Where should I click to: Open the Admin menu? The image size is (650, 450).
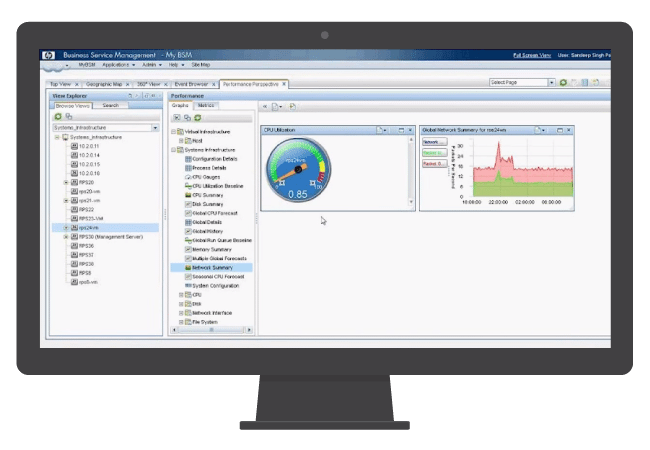(152, 65)
